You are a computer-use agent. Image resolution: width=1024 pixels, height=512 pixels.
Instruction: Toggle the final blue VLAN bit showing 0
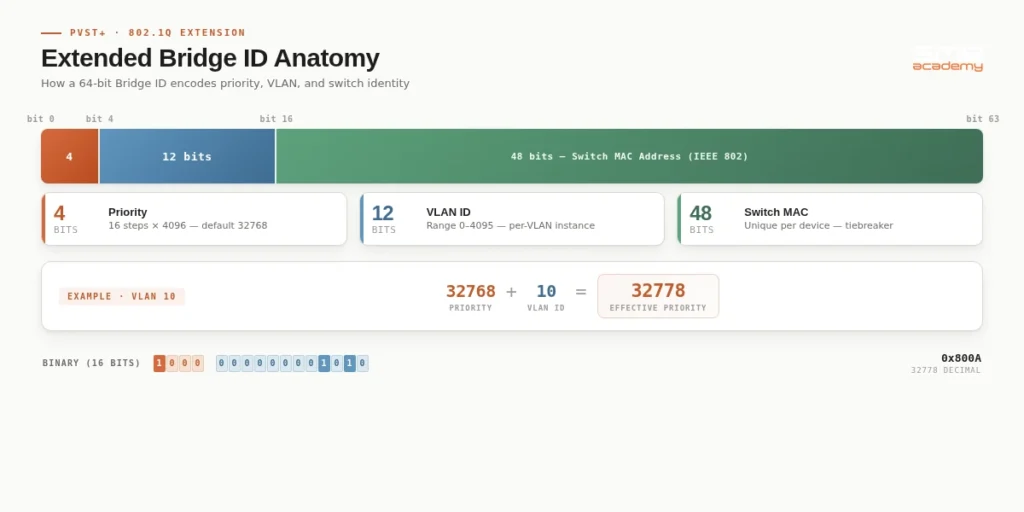(x=362, y=364)
